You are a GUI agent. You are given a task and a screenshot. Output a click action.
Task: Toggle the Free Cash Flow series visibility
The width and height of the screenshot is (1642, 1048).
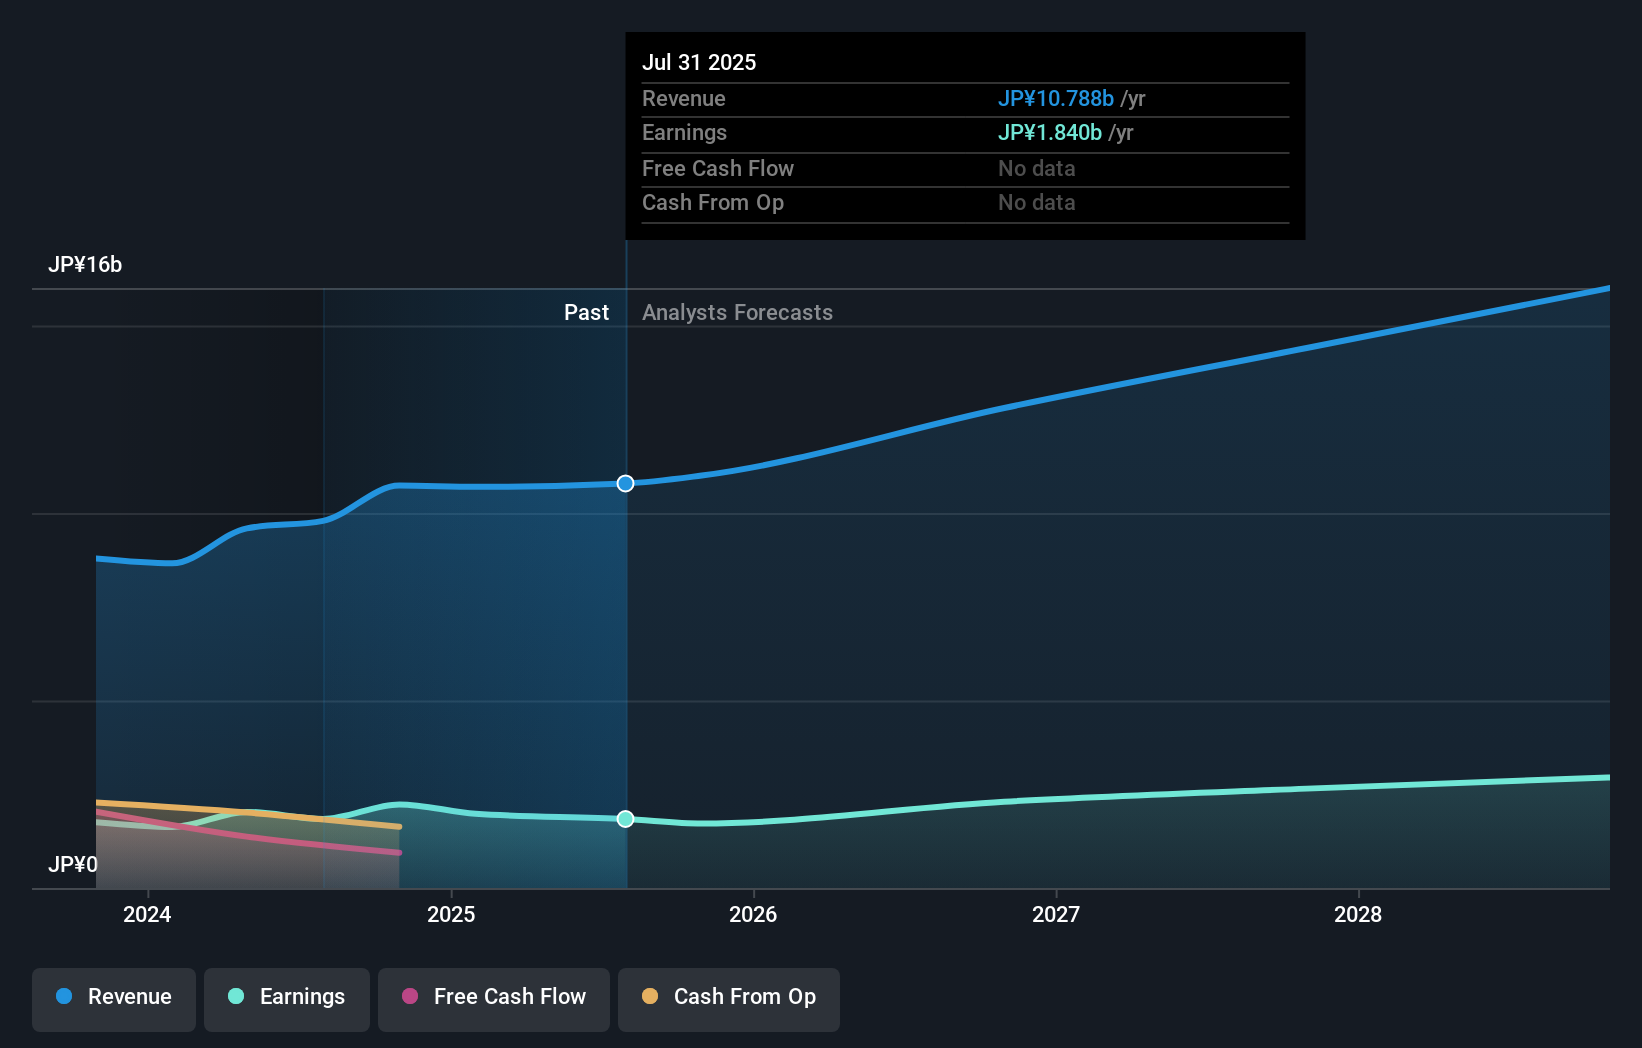(493, 998)
